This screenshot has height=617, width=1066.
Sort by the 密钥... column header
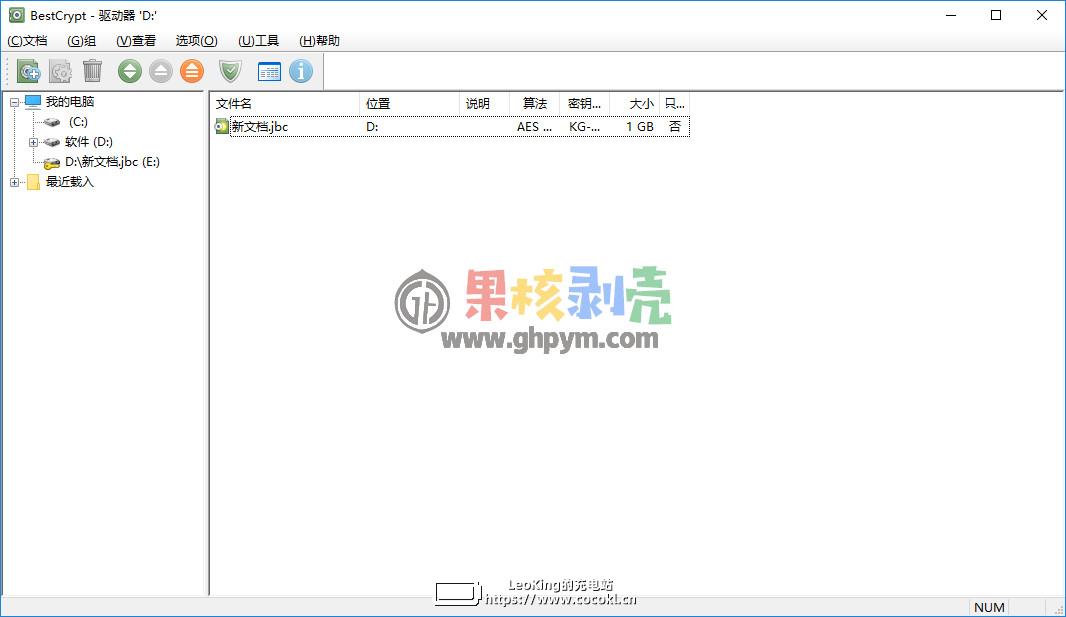click(x=585, y=104)
